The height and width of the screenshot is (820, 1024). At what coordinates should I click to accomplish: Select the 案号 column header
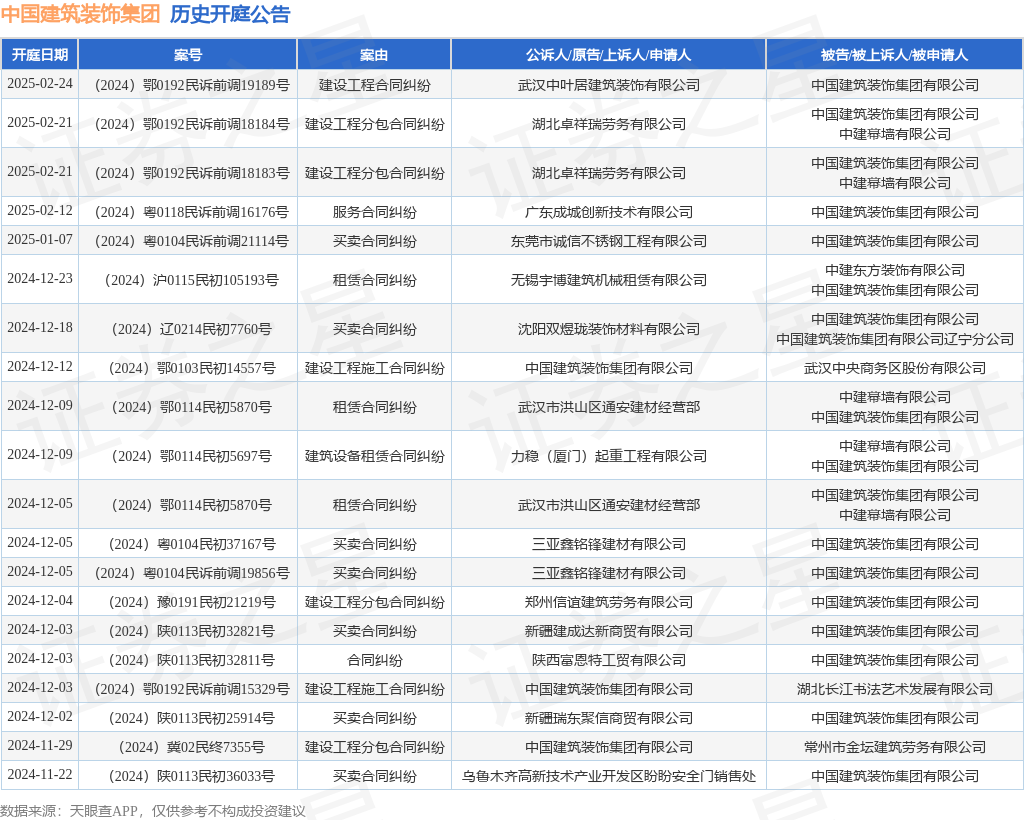tap(188, 55)
